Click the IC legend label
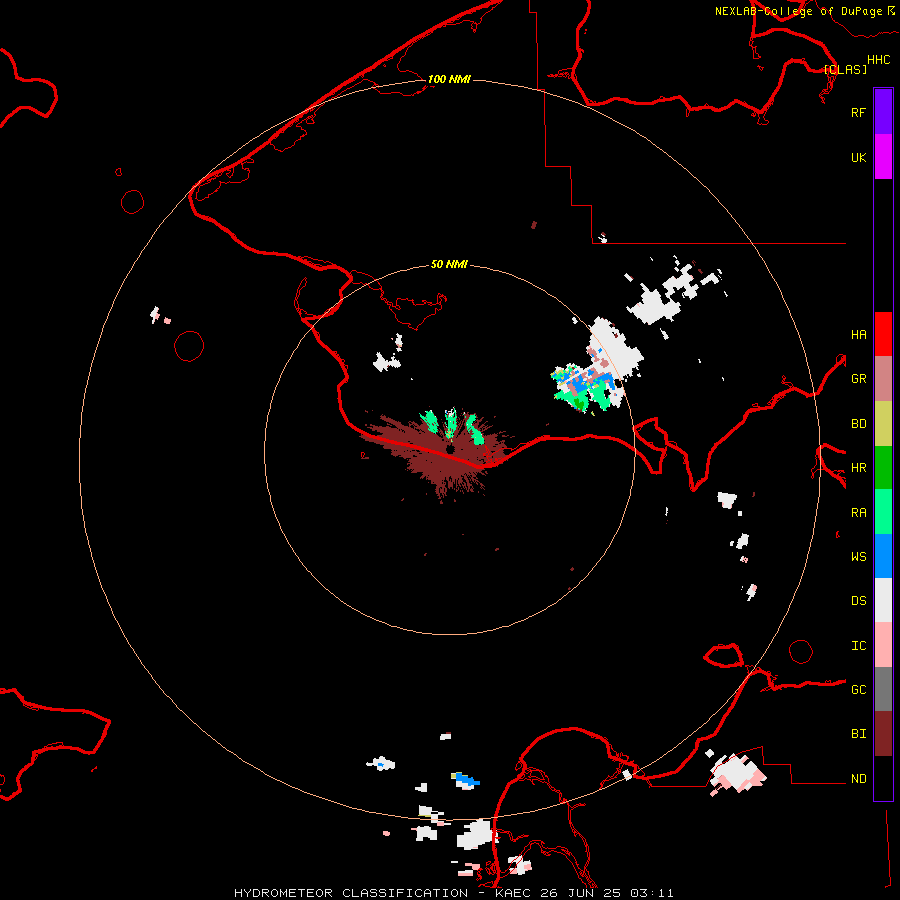This screenshot has width=900, height=900. tap(858, 645)
